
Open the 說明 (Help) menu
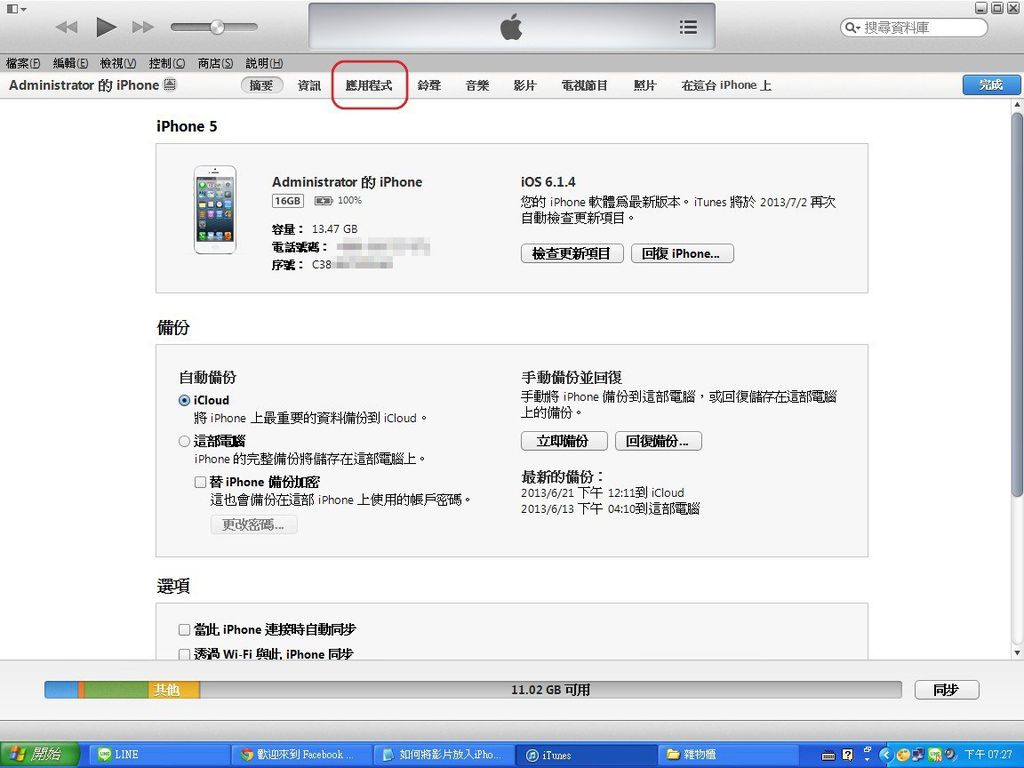(x=264, y=63)
